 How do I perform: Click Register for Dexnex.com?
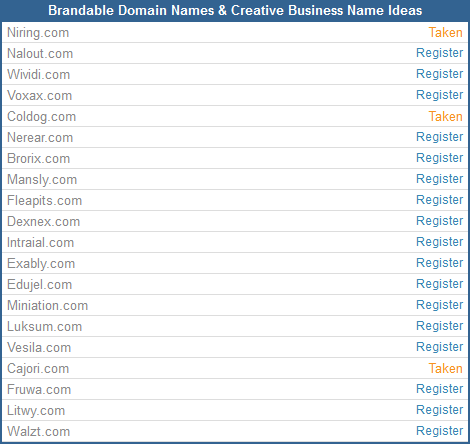(x=440, y=221)
